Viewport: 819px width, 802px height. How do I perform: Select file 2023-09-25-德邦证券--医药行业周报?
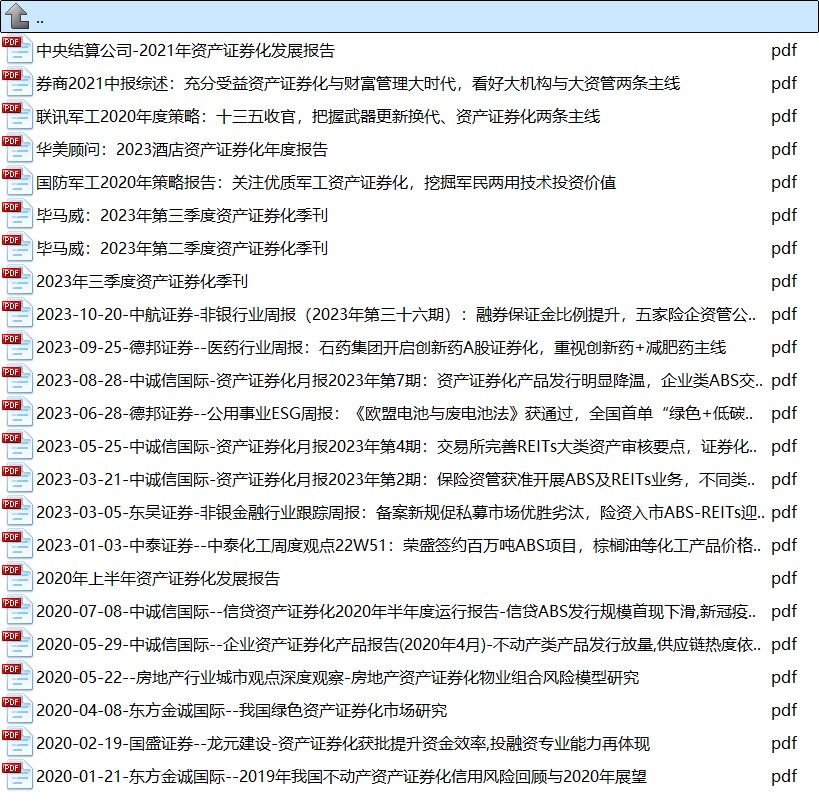pos(381,347)
